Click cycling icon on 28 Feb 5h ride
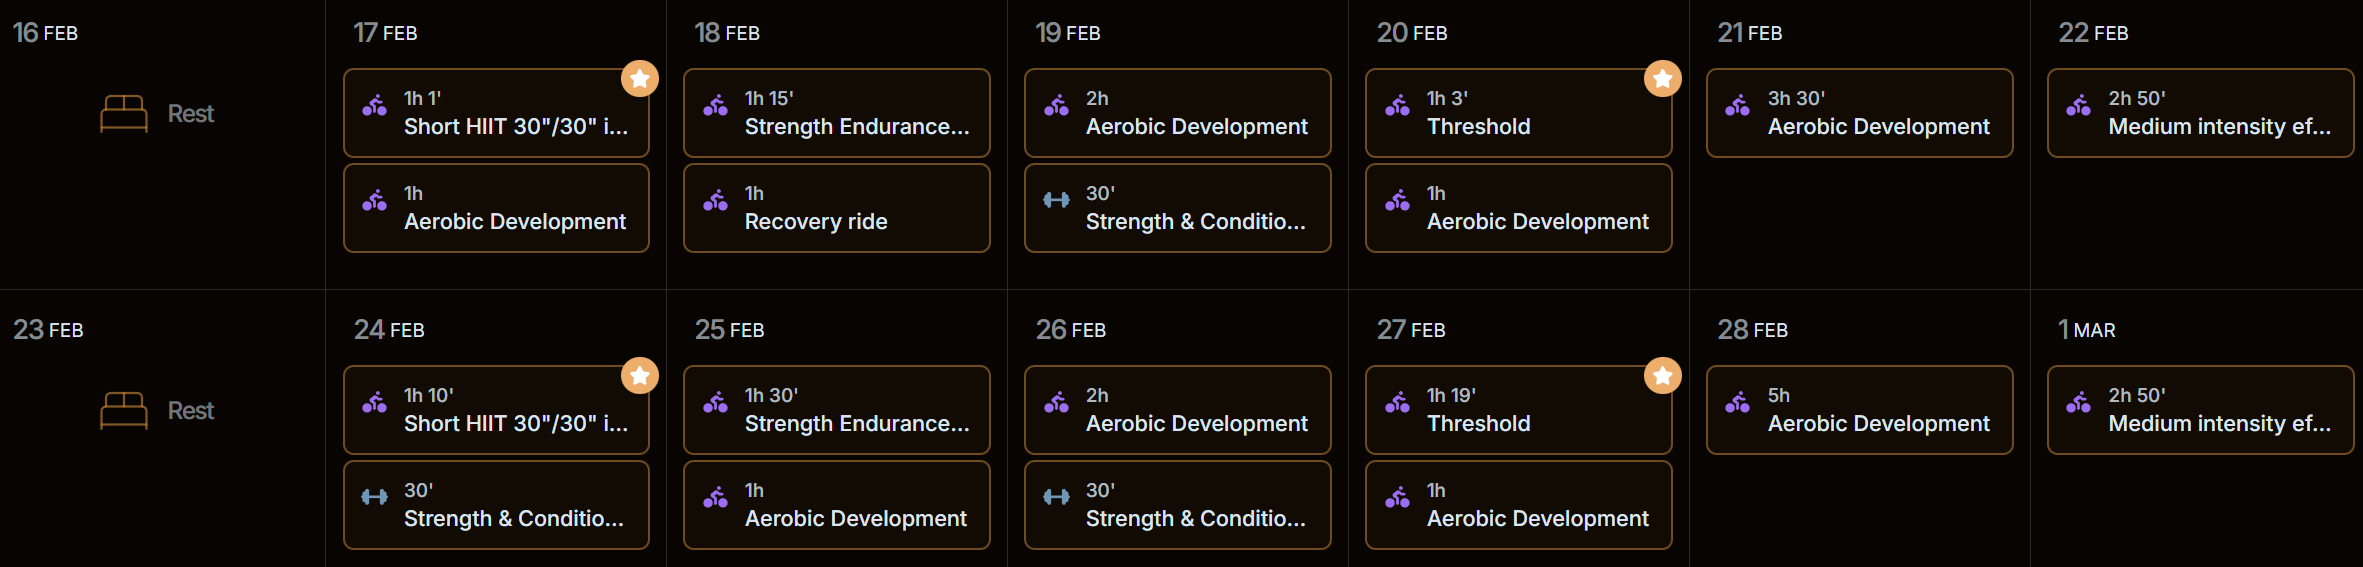This screenshot has width=2363, height=567. [x=1737, y=403]
